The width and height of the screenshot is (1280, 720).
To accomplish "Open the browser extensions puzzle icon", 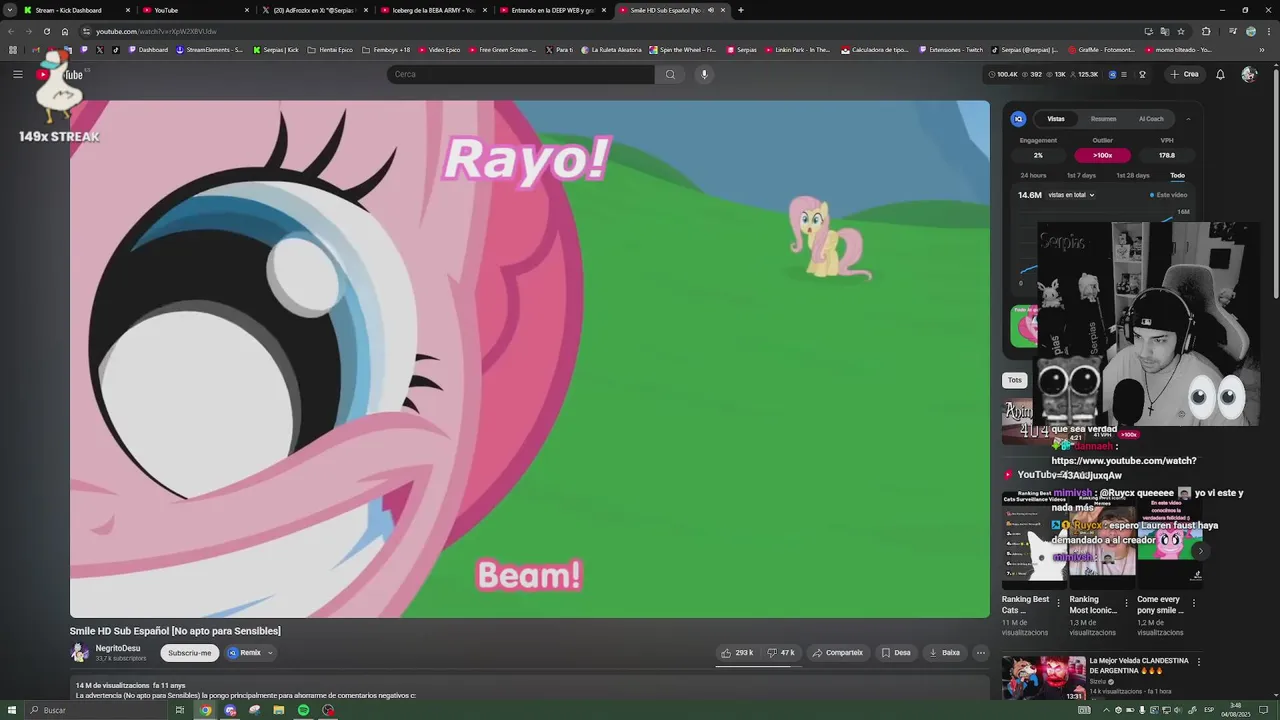I will click(1206, 31).
